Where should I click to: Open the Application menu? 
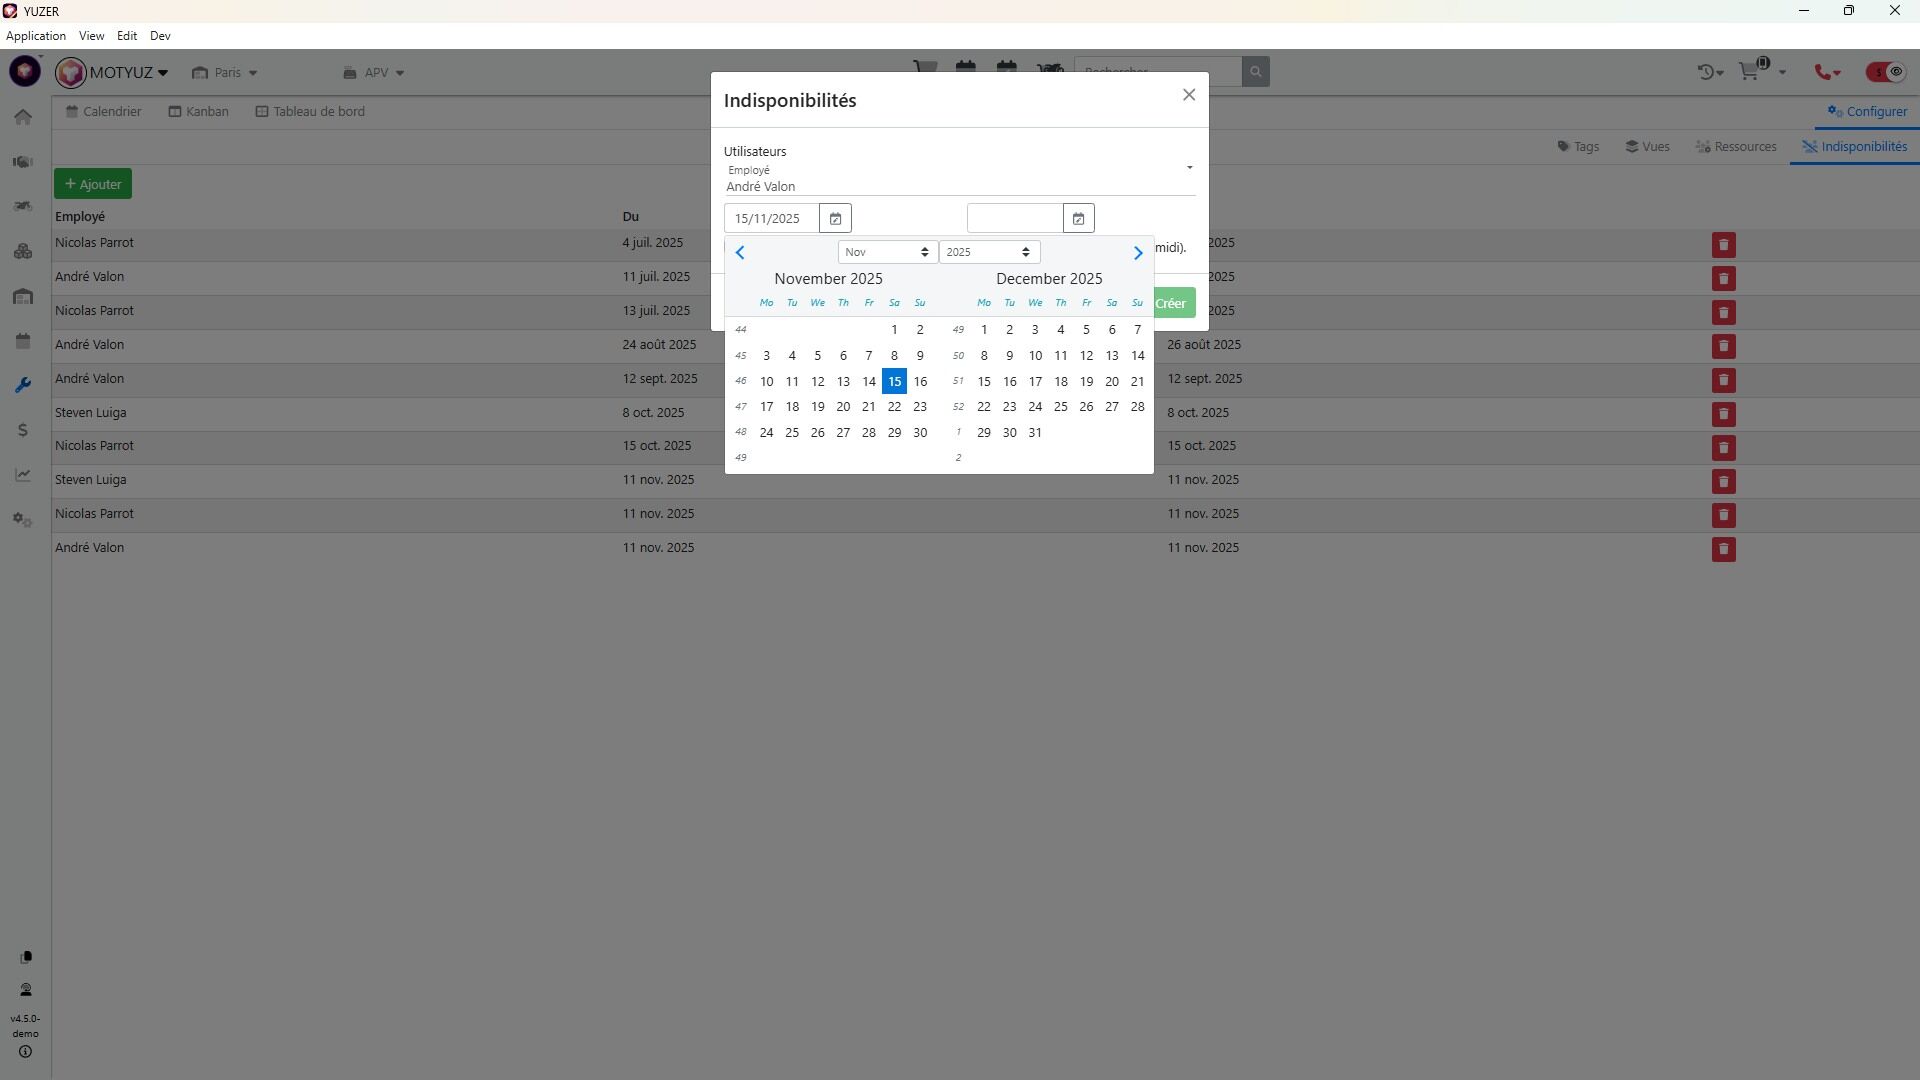(x=36, y=36)
